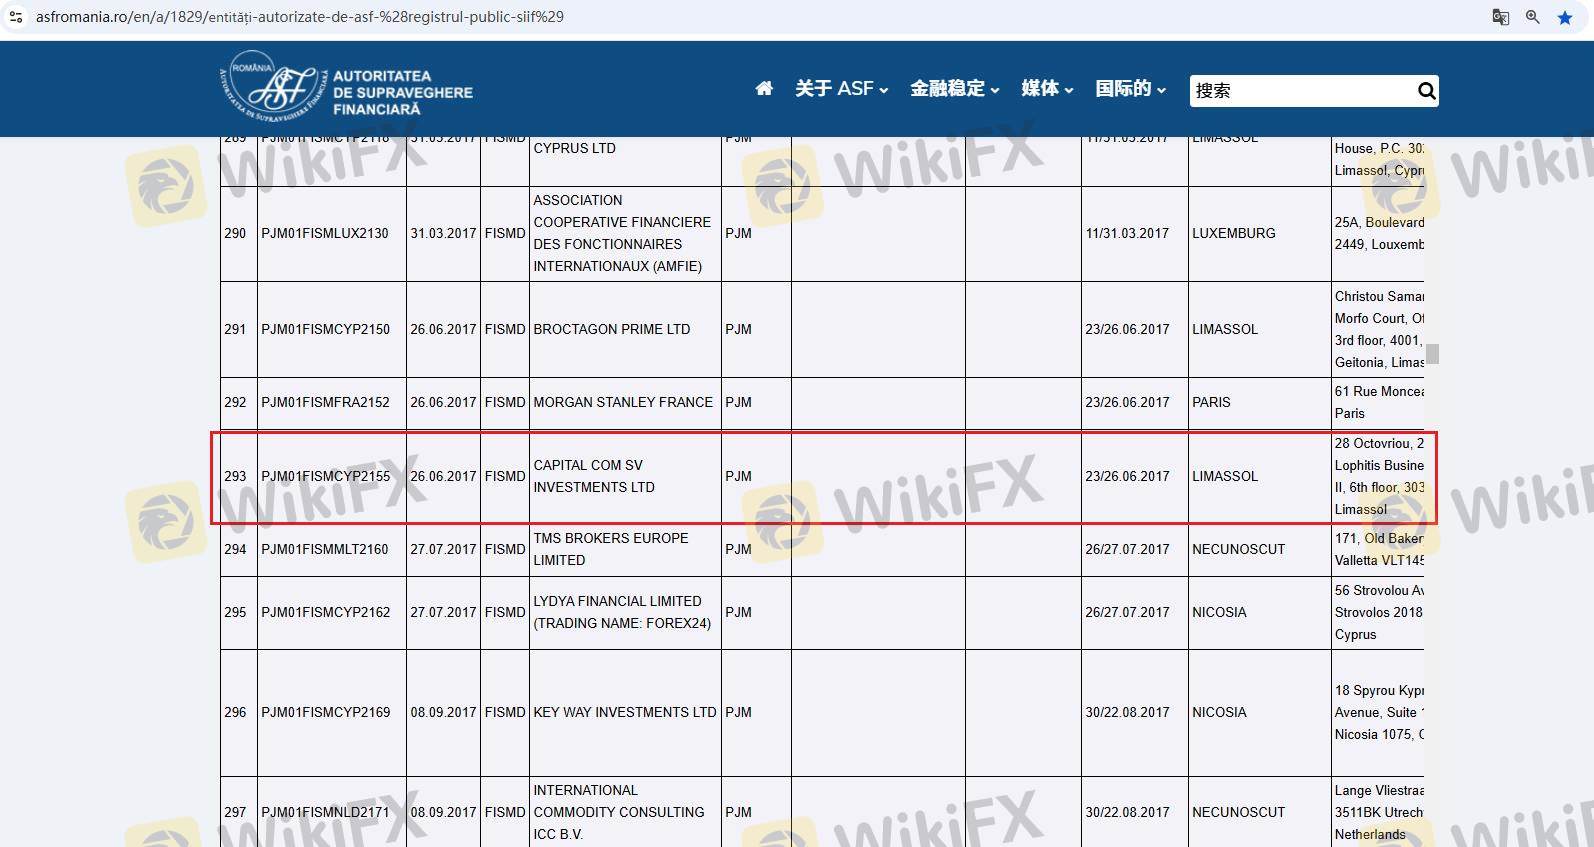Click row number 295
Viewport: 1594px width, 847px height.
pos(235,612)
